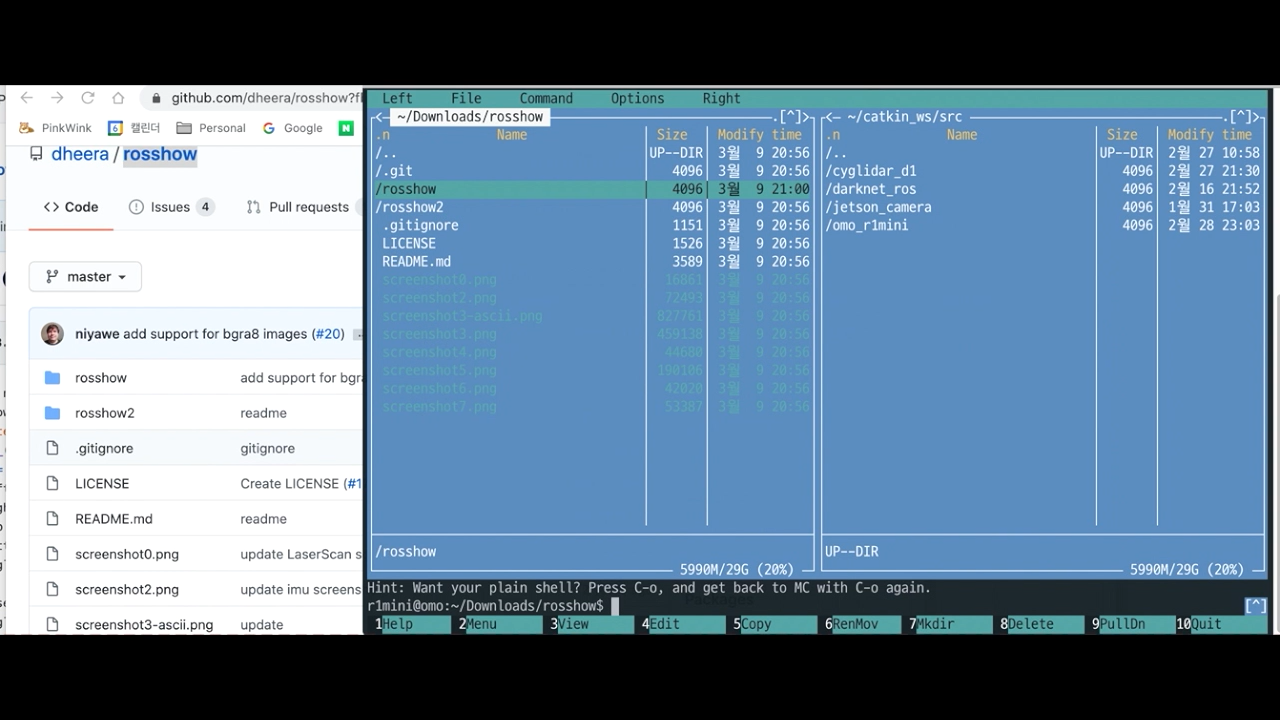
Task: Open the PinkWink bookmark
Action: pos(56,128)
